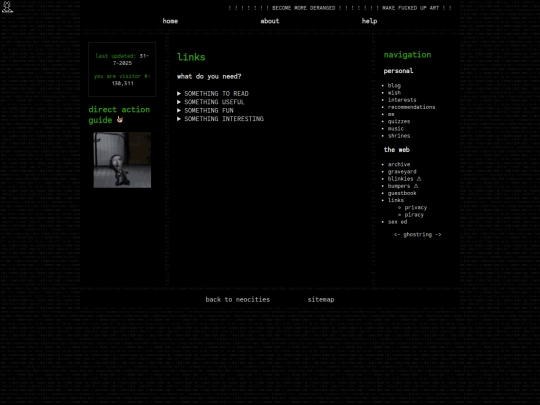Click the creepy figure thumbnail image
This screenshot has width=540, height=405.
tap(122, 160)
